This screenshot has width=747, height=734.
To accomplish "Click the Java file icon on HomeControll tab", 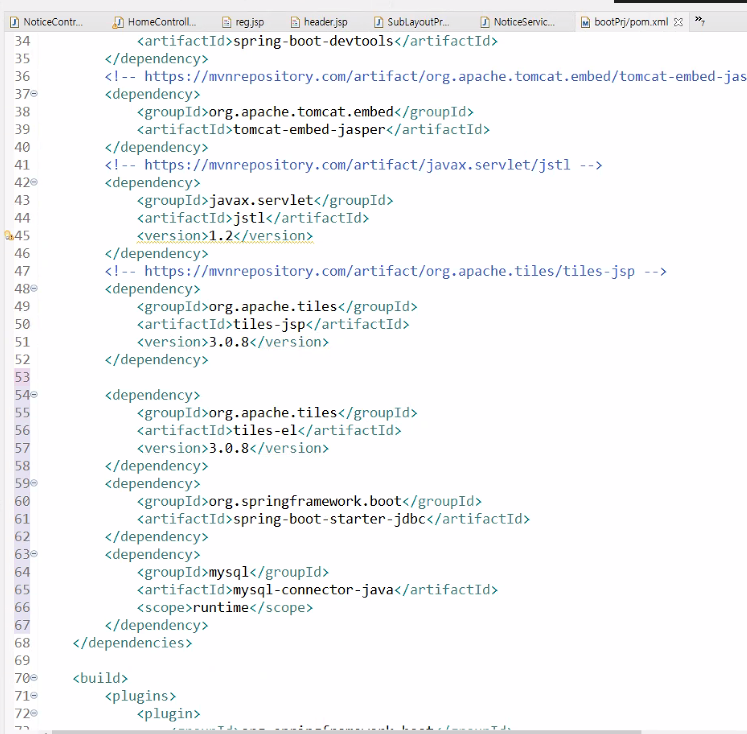I will [x=118, y=22].
